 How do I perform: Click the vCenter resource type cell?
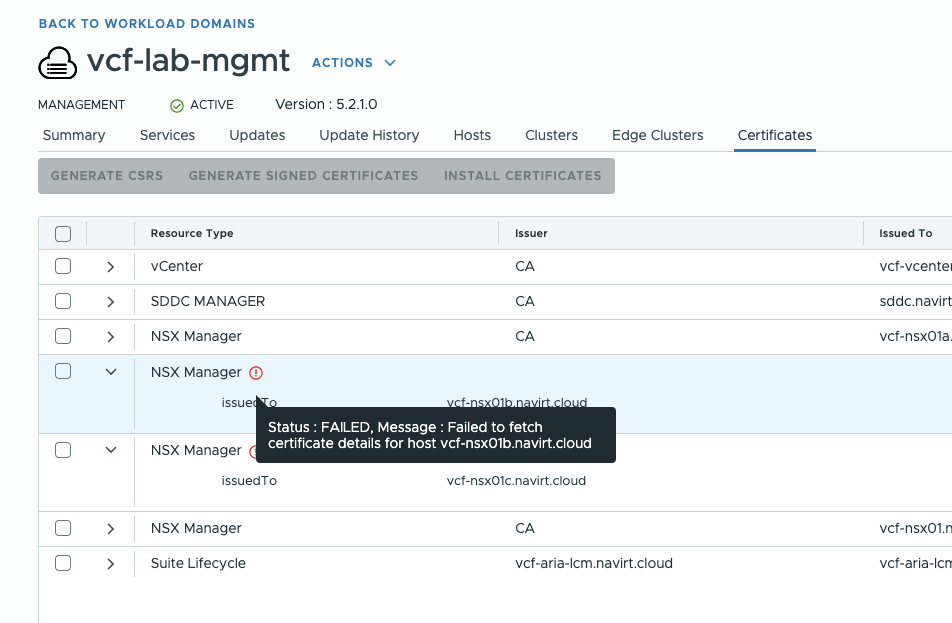tap(177, 267)
